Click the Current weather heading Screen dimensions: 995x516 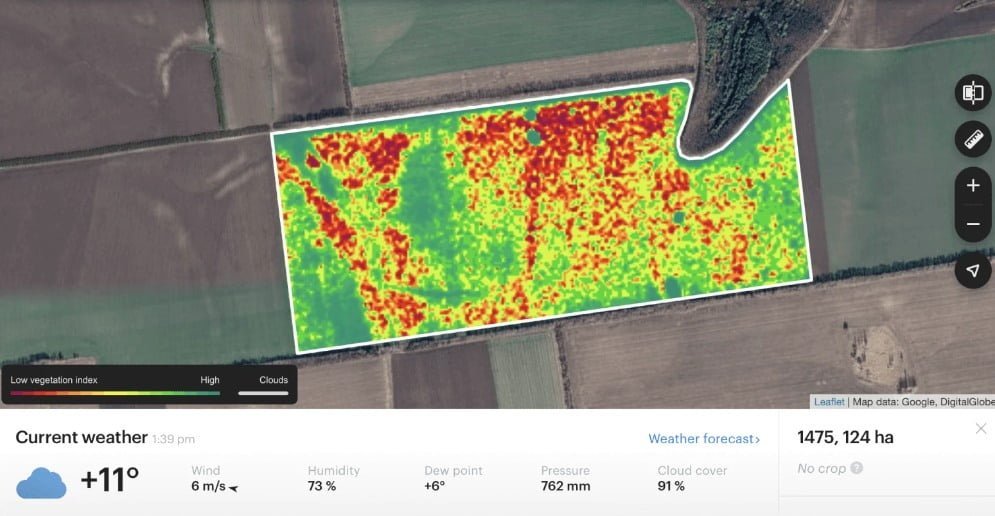click(x=81, y=438)
